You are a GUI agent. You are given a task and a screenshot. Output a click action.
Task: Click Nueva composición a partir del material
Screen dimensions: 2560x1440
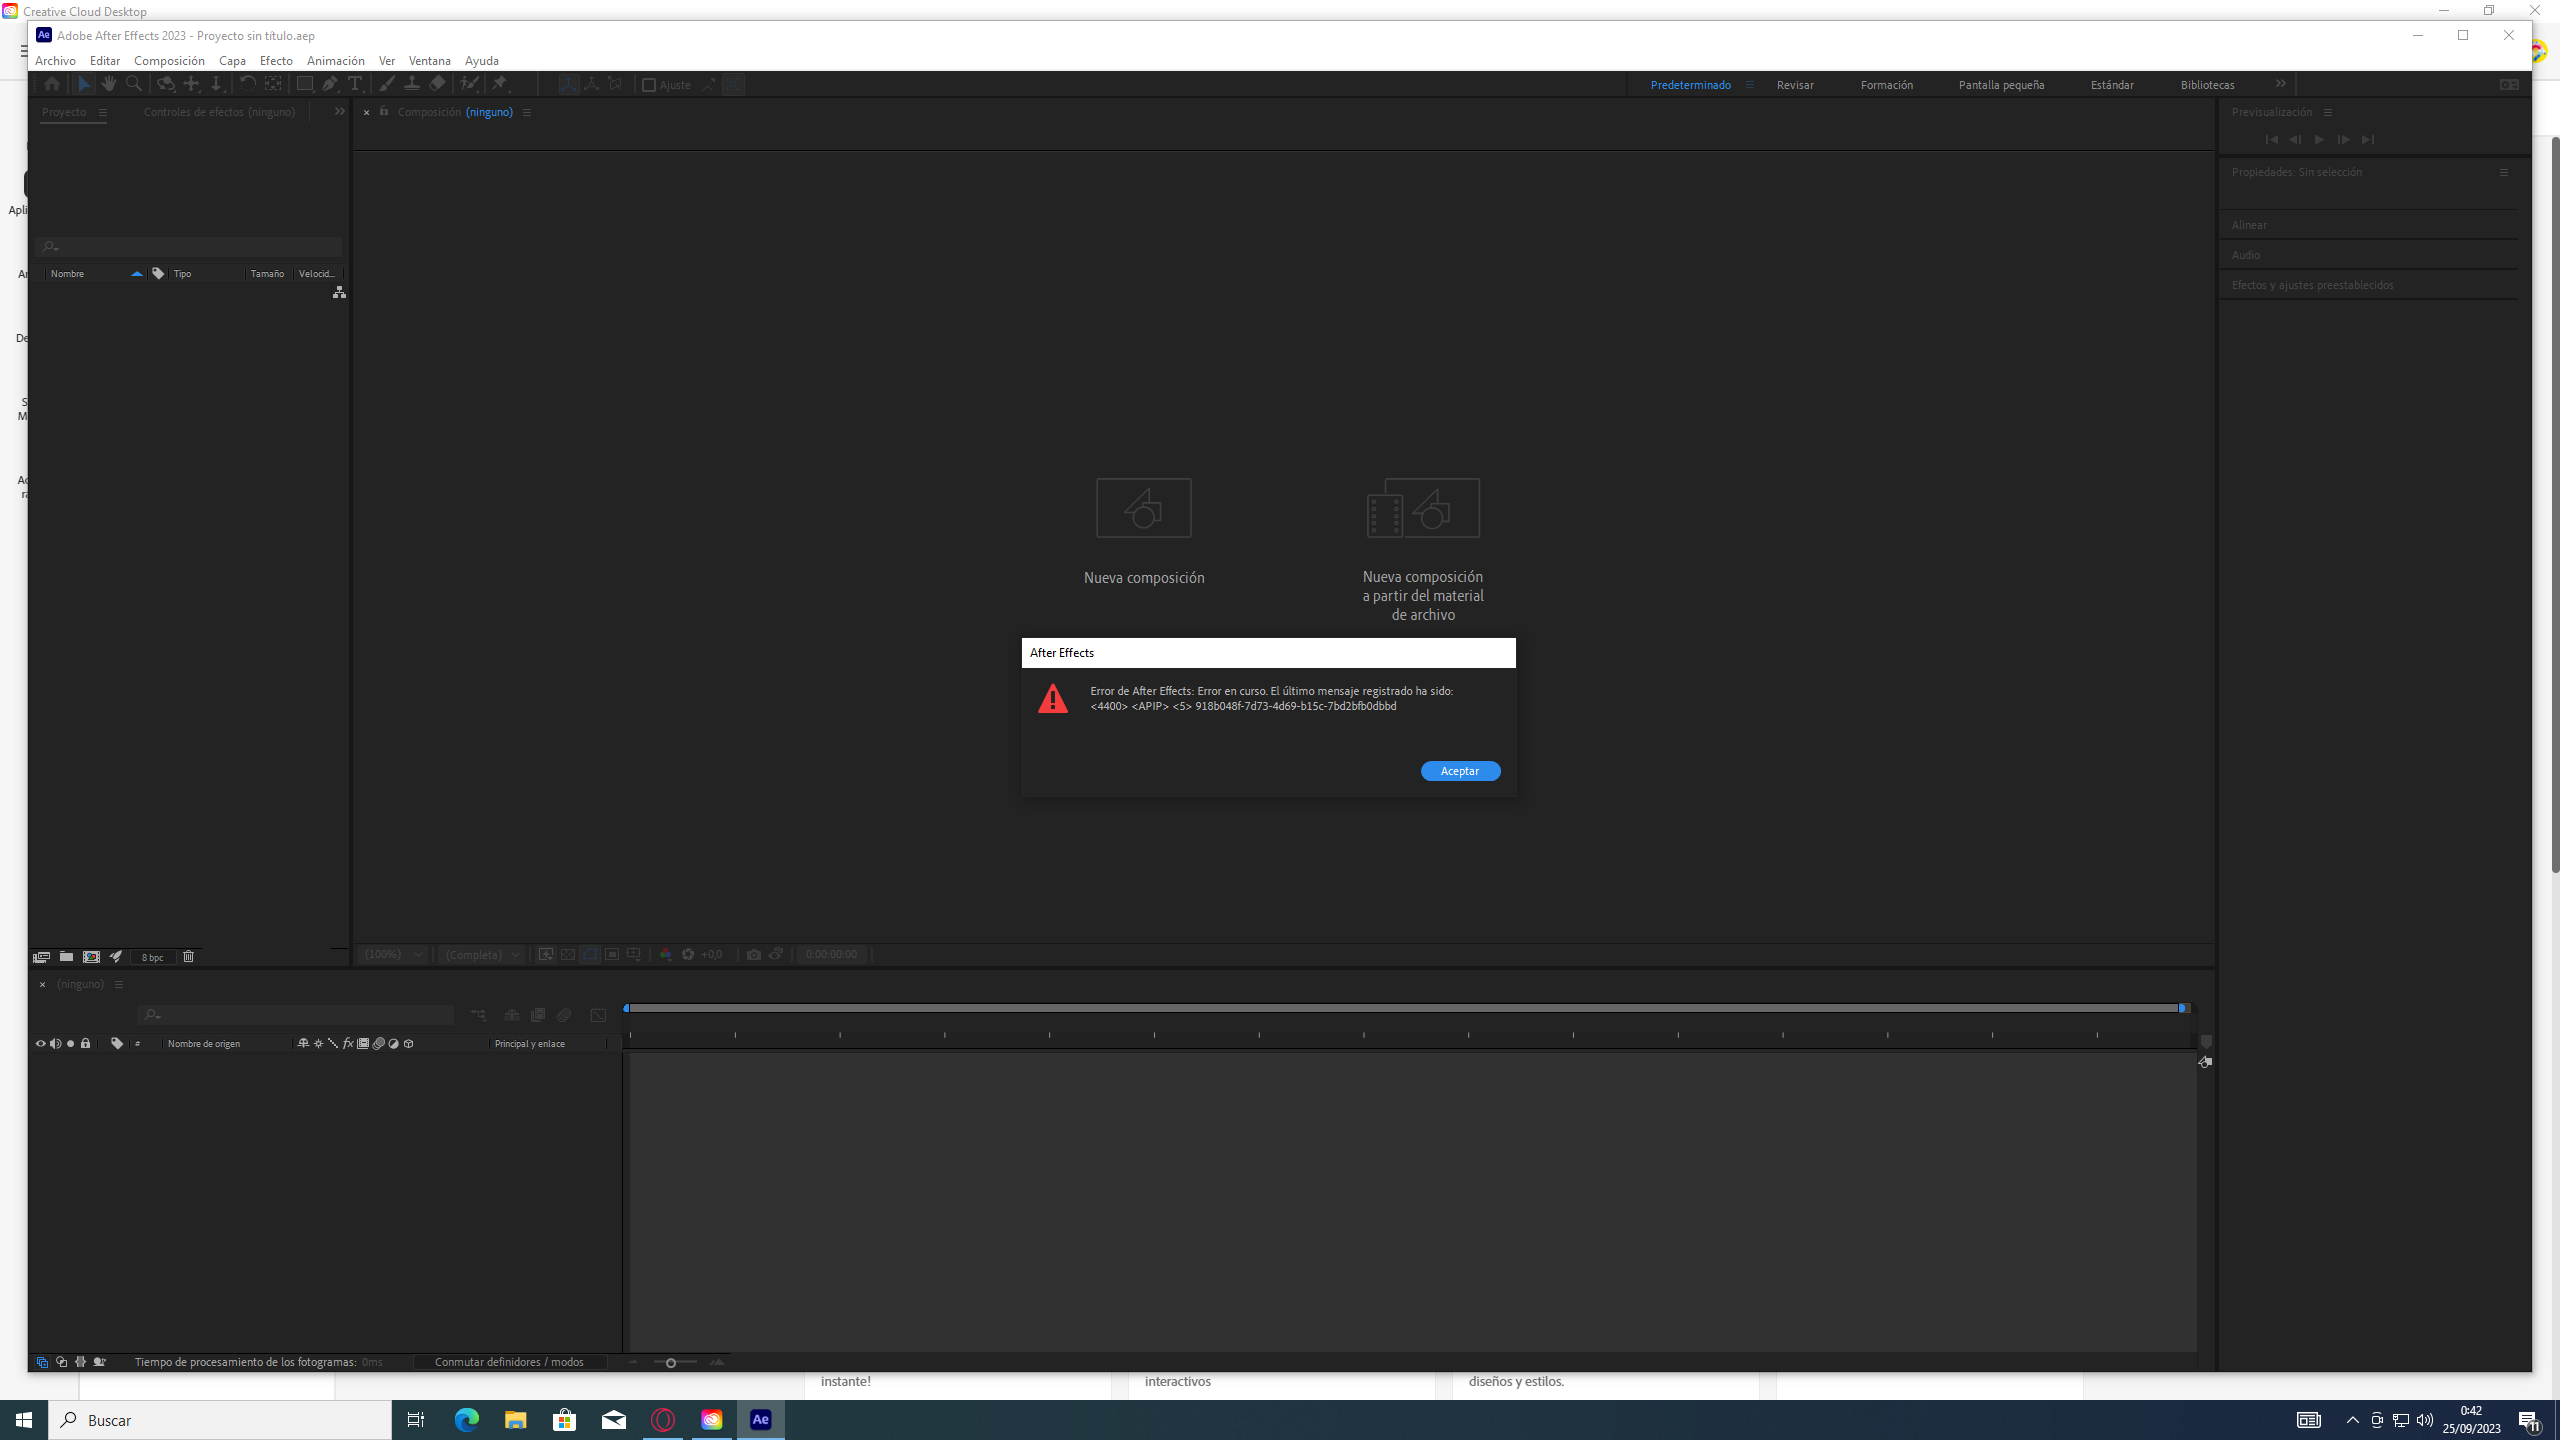[x=1423, y=550]
